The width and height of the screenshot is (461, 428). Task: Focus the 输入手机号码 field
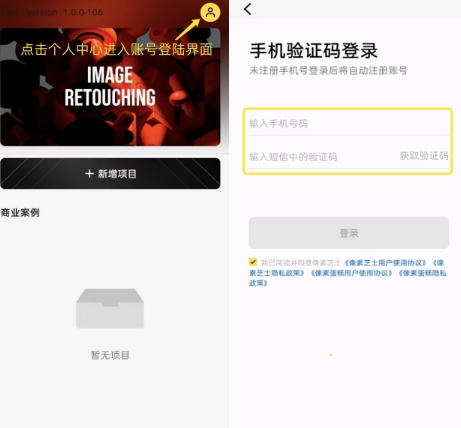349,124
